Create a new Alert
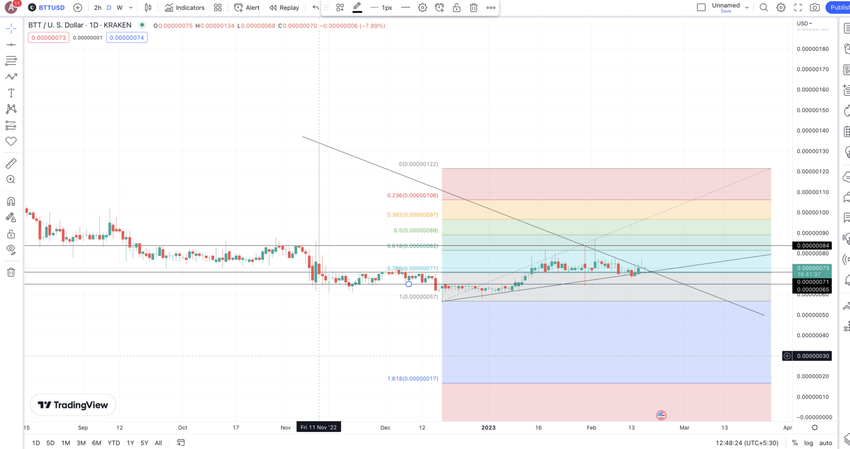The height and width of the screenshot is (449, 850). 247,8
